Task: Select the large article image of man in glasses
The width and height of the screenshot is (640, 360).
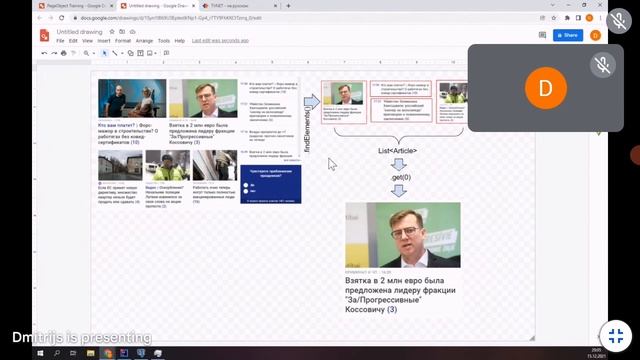Action: [x=403, y=235]
